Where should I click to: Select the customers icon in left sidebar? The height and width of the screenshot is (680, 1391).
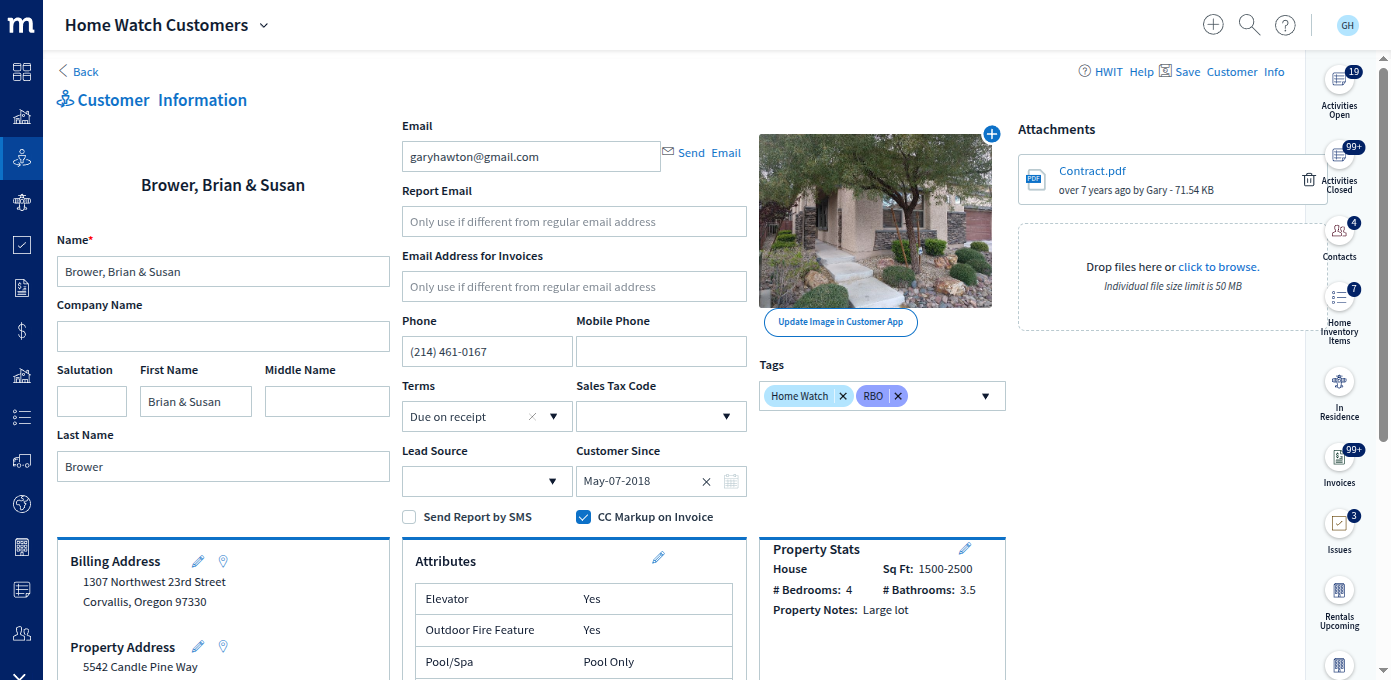click(21, 157)
